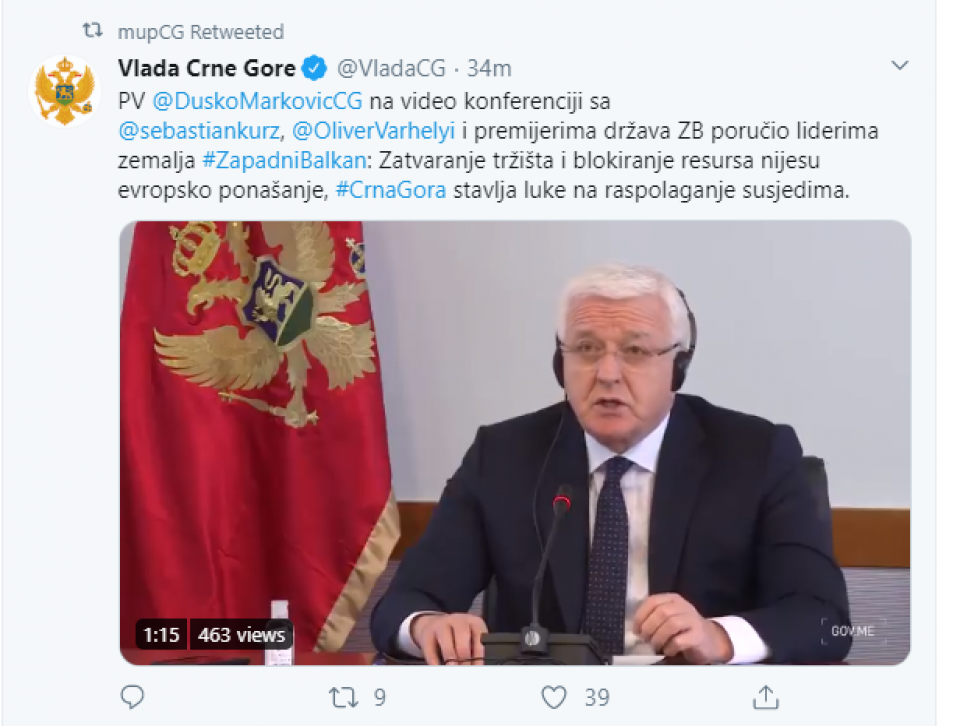Viewport: 960px width, 726px height.
Task: Open the #CrnaGora hashtag
Action: [x=391, y=190]
